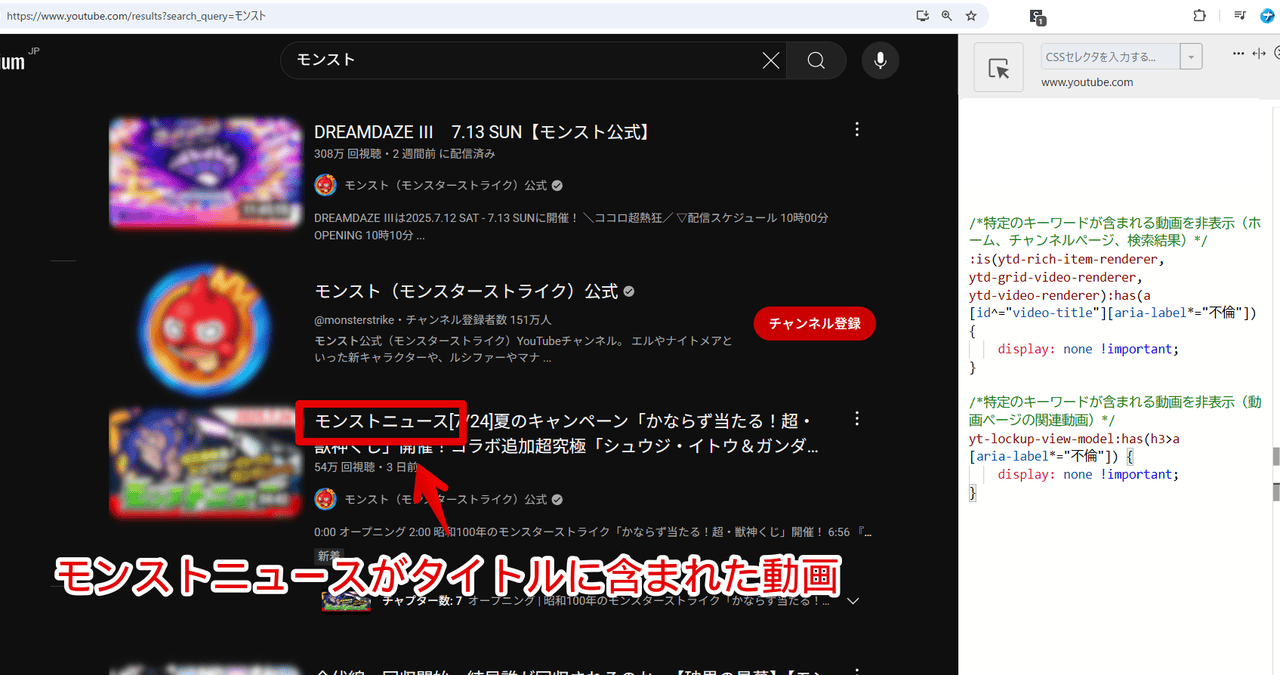Click small channel avatar under DREAMDAZE III
This screenshot has width=1280, height=675.
click(325, 185)
